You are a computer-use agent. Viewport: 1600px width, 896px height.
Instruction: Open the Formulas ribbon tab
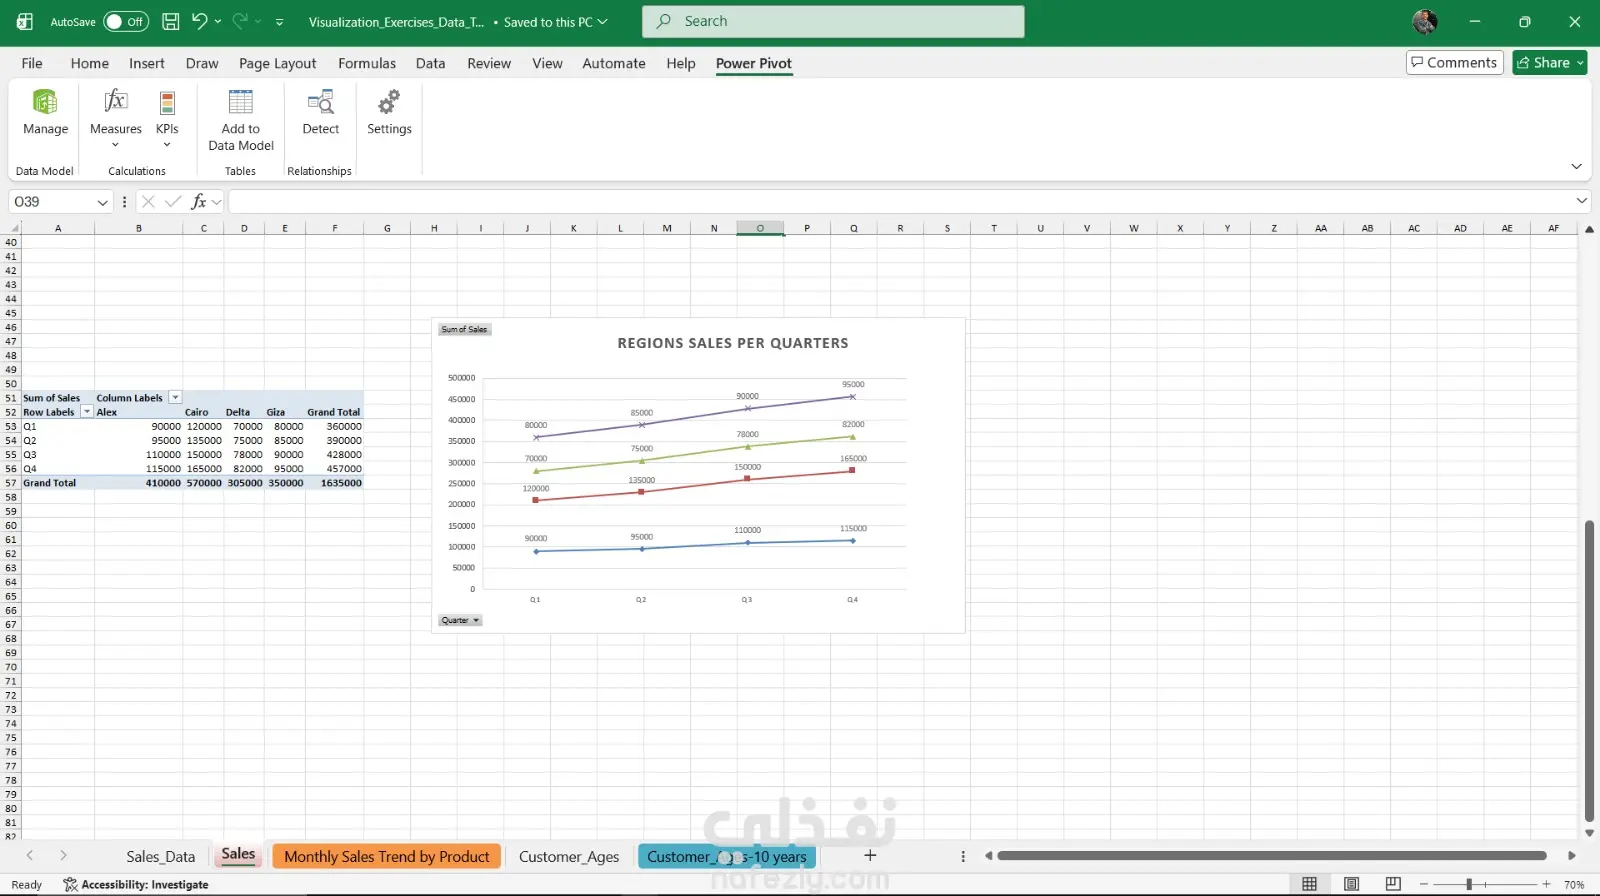[x=366, y=63]
